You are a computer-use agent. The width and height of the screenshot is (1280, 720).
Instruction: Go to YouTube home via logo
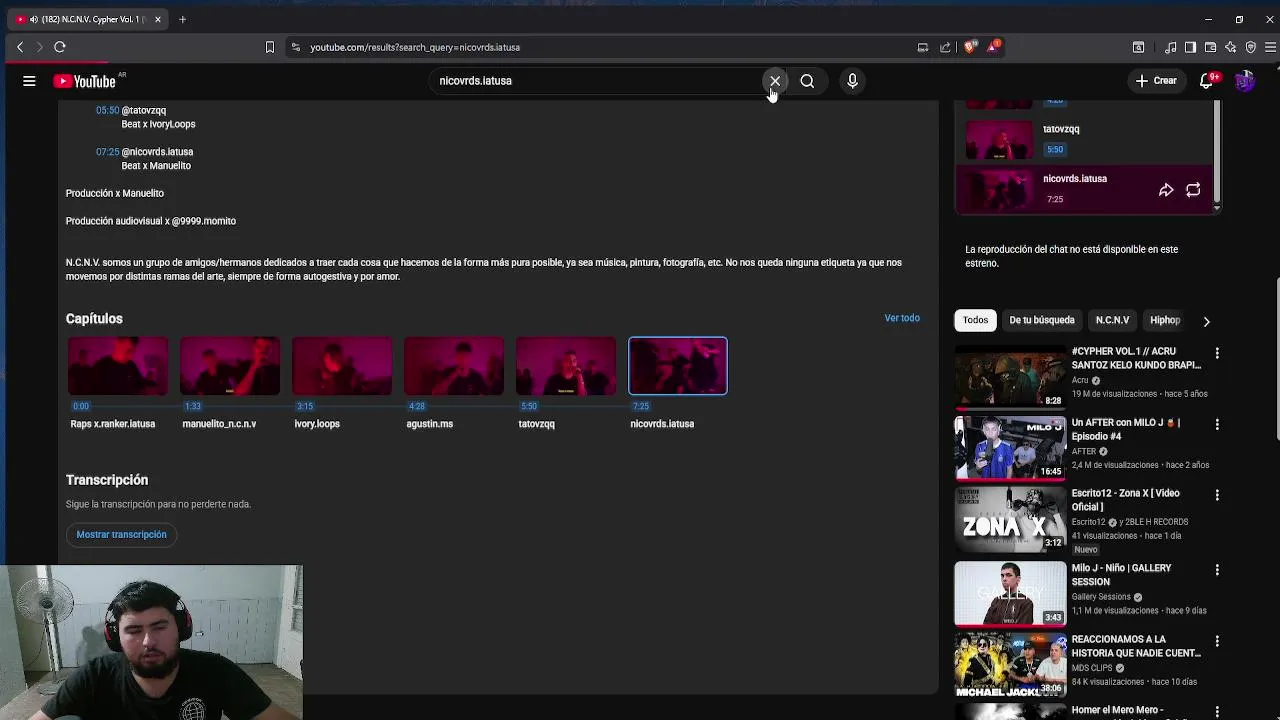click(x=85, y=81)
